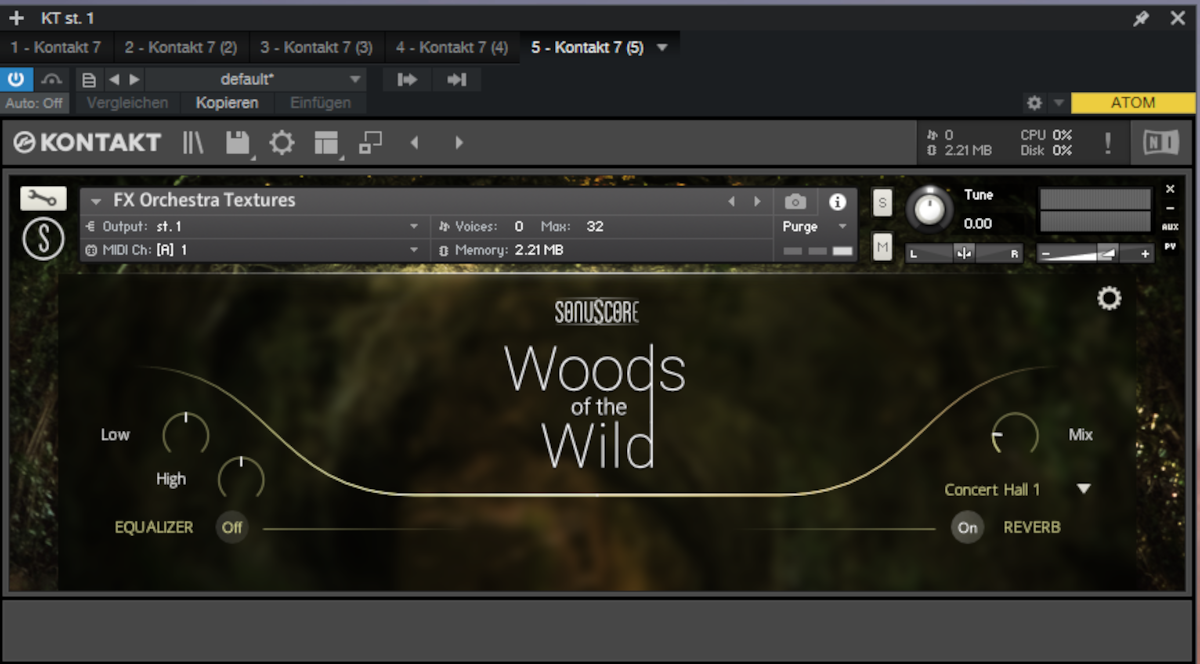The width and height of the screenshot is (1200, 664).
Task: Select tab 5 - Kontakt 7 (5)
Action: [587, 47]
